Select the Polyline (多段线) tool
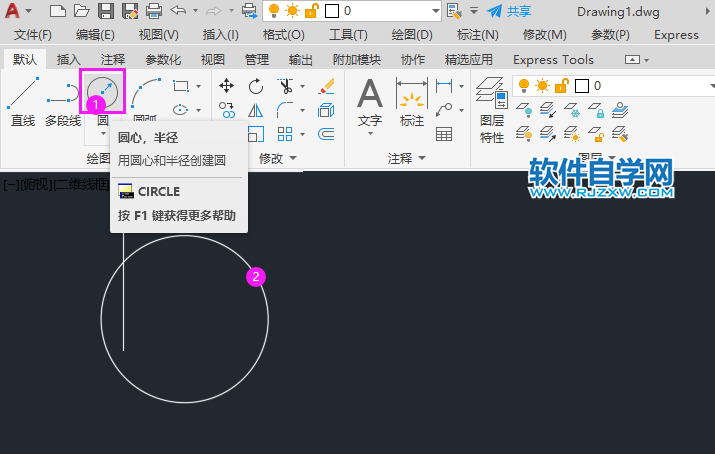 click(63, 101)
